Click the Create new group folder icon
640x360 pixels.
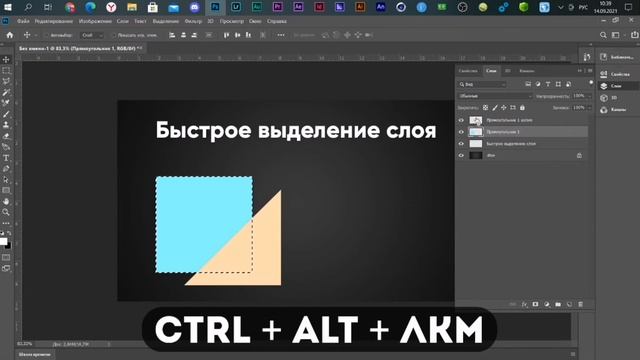[x=558, y=304]
